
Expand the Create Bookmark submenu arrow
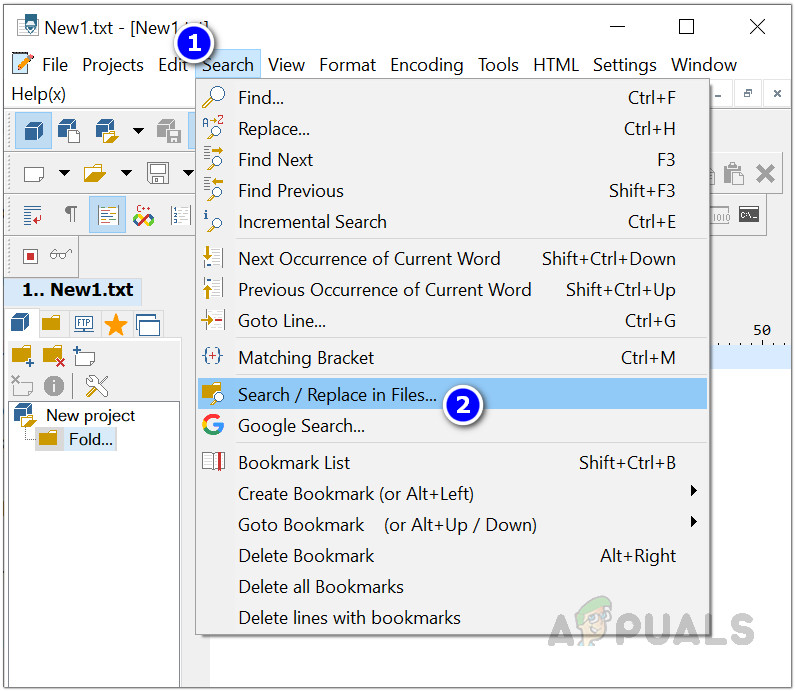tap(693, 491)
